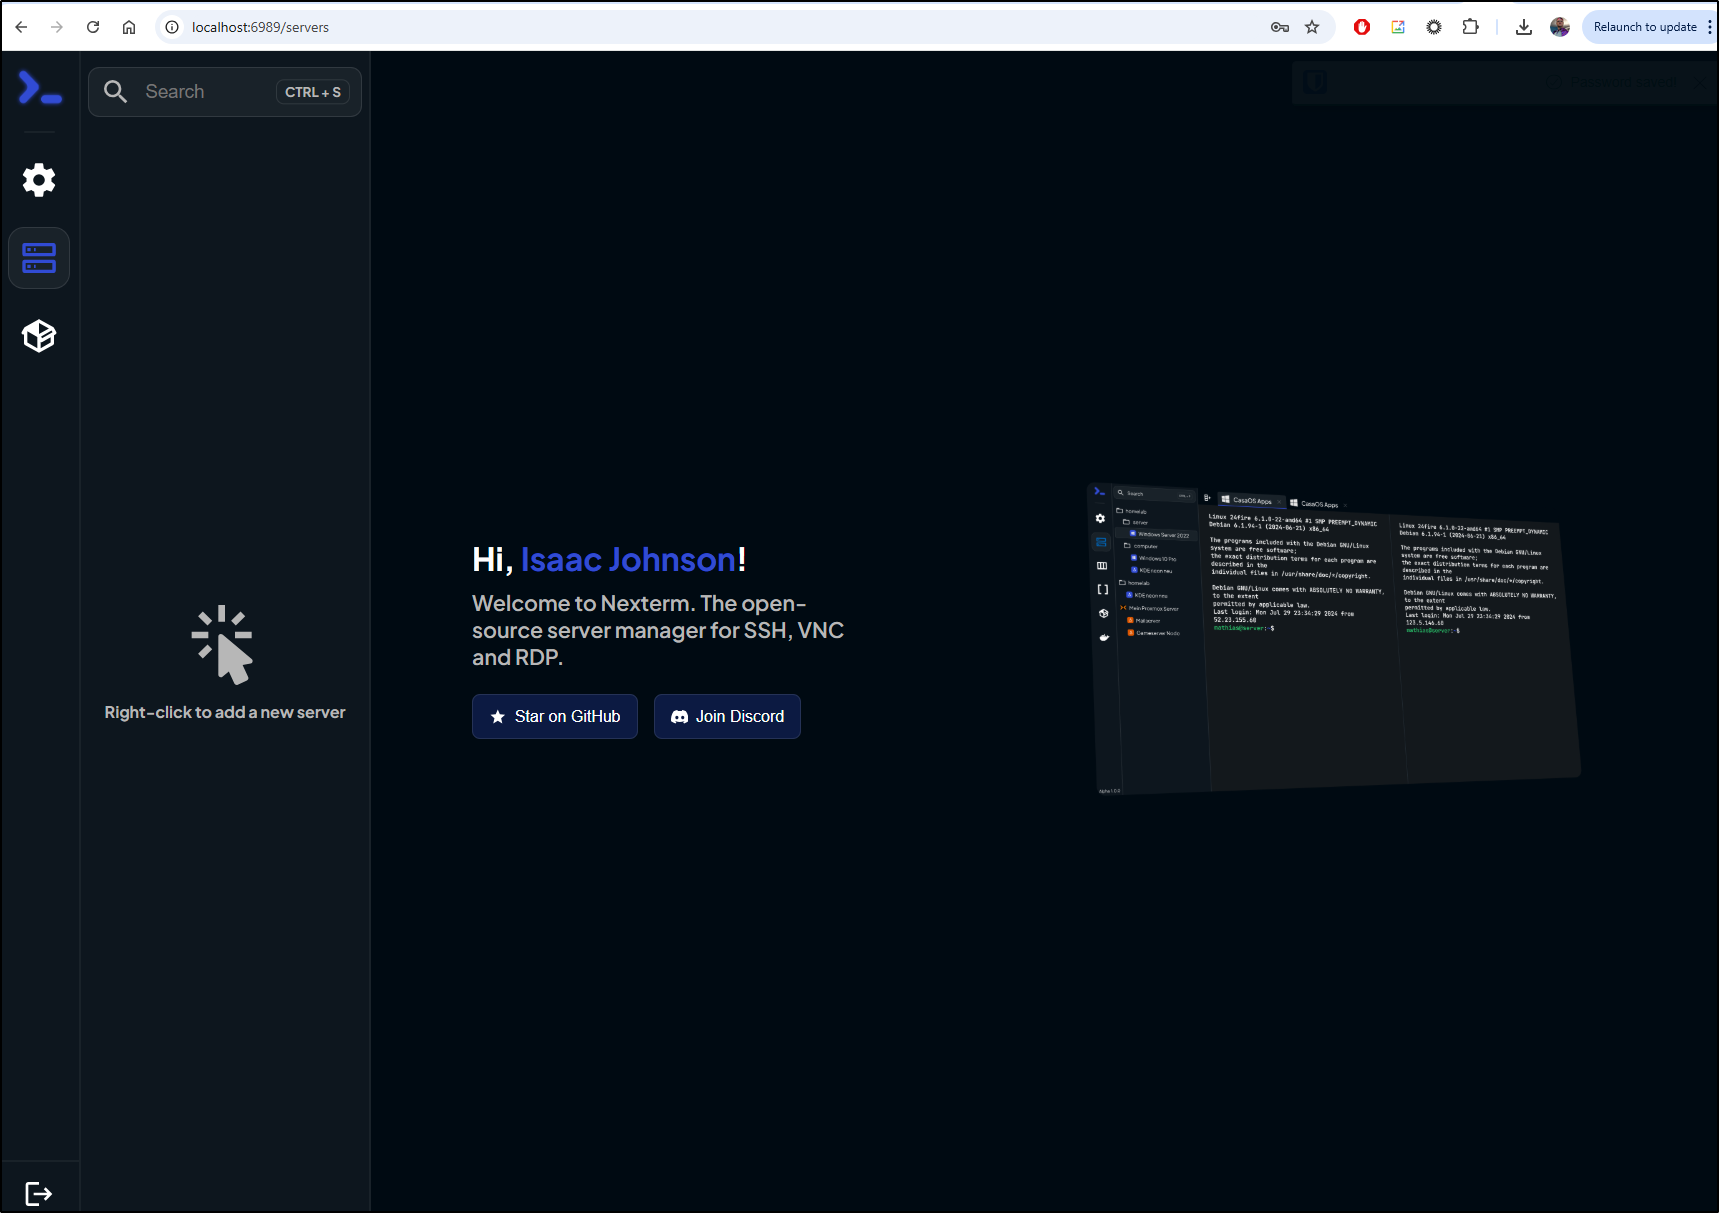Click the search magnifier icon
1719x1213 pixels.
tap(116, 92)
